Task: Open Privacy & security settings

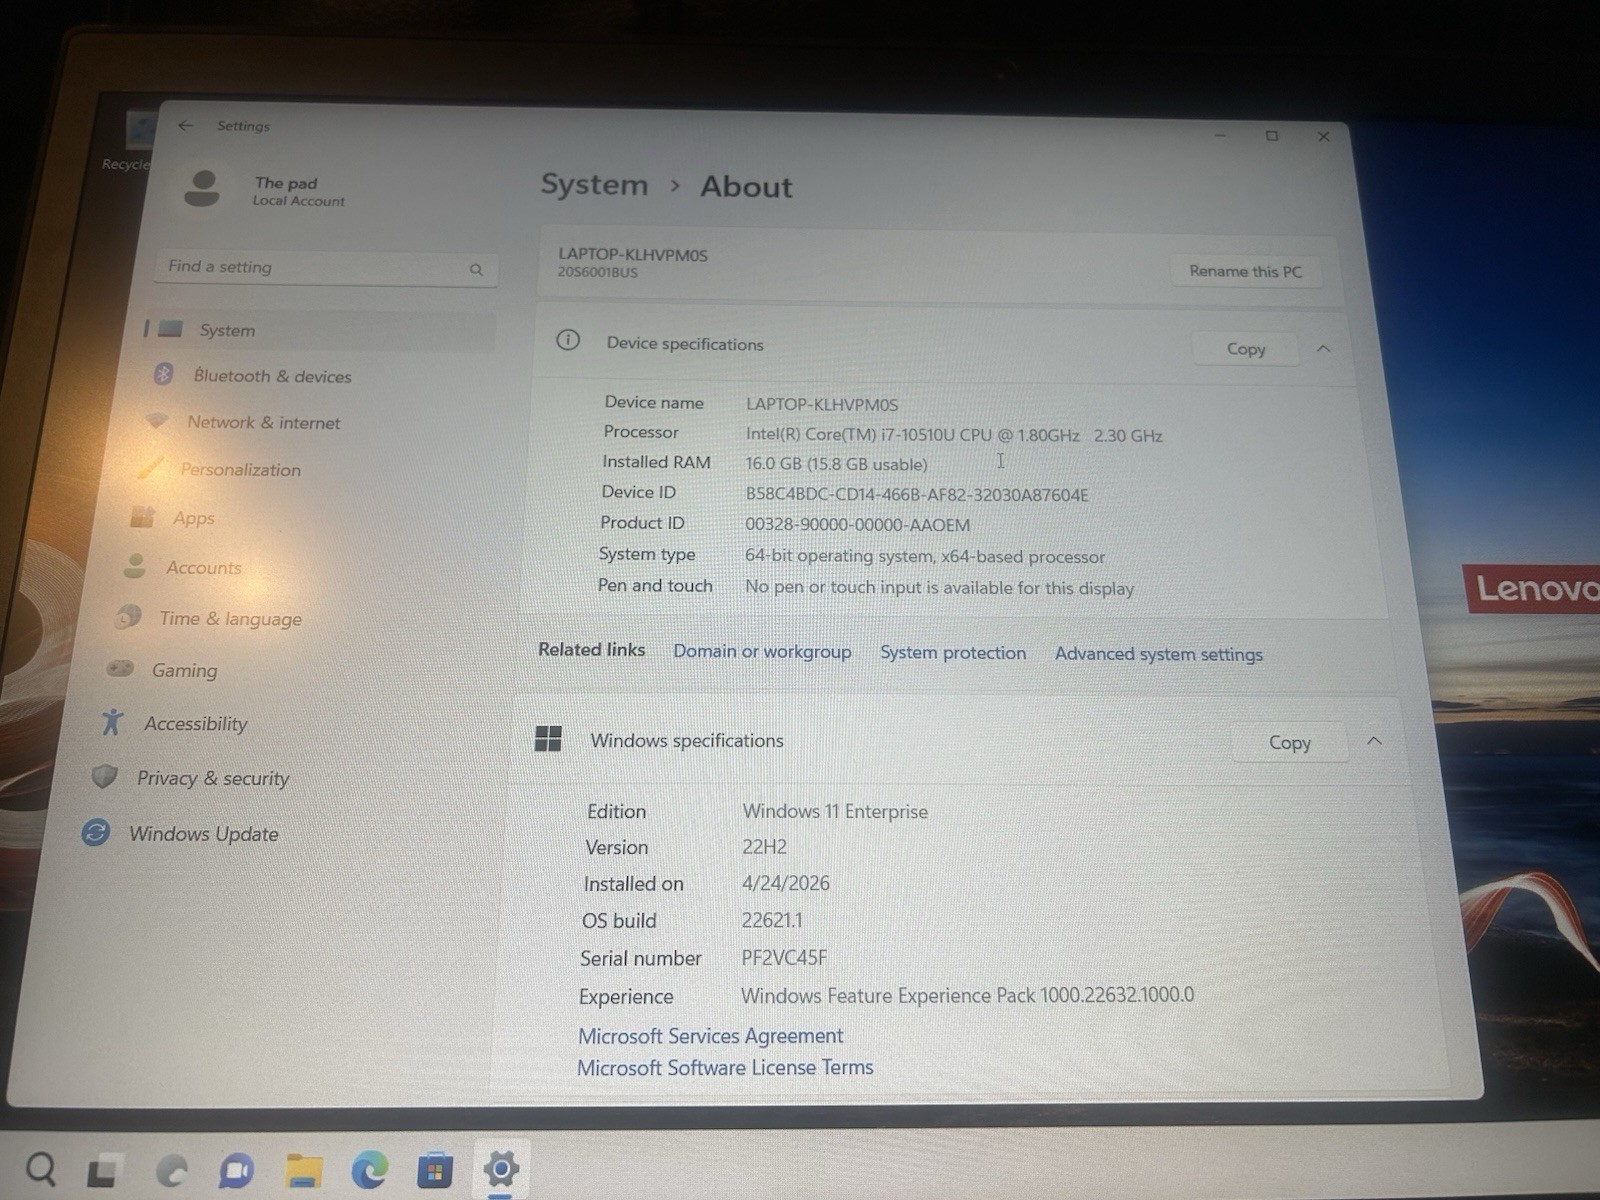Action: click(213, 778)
